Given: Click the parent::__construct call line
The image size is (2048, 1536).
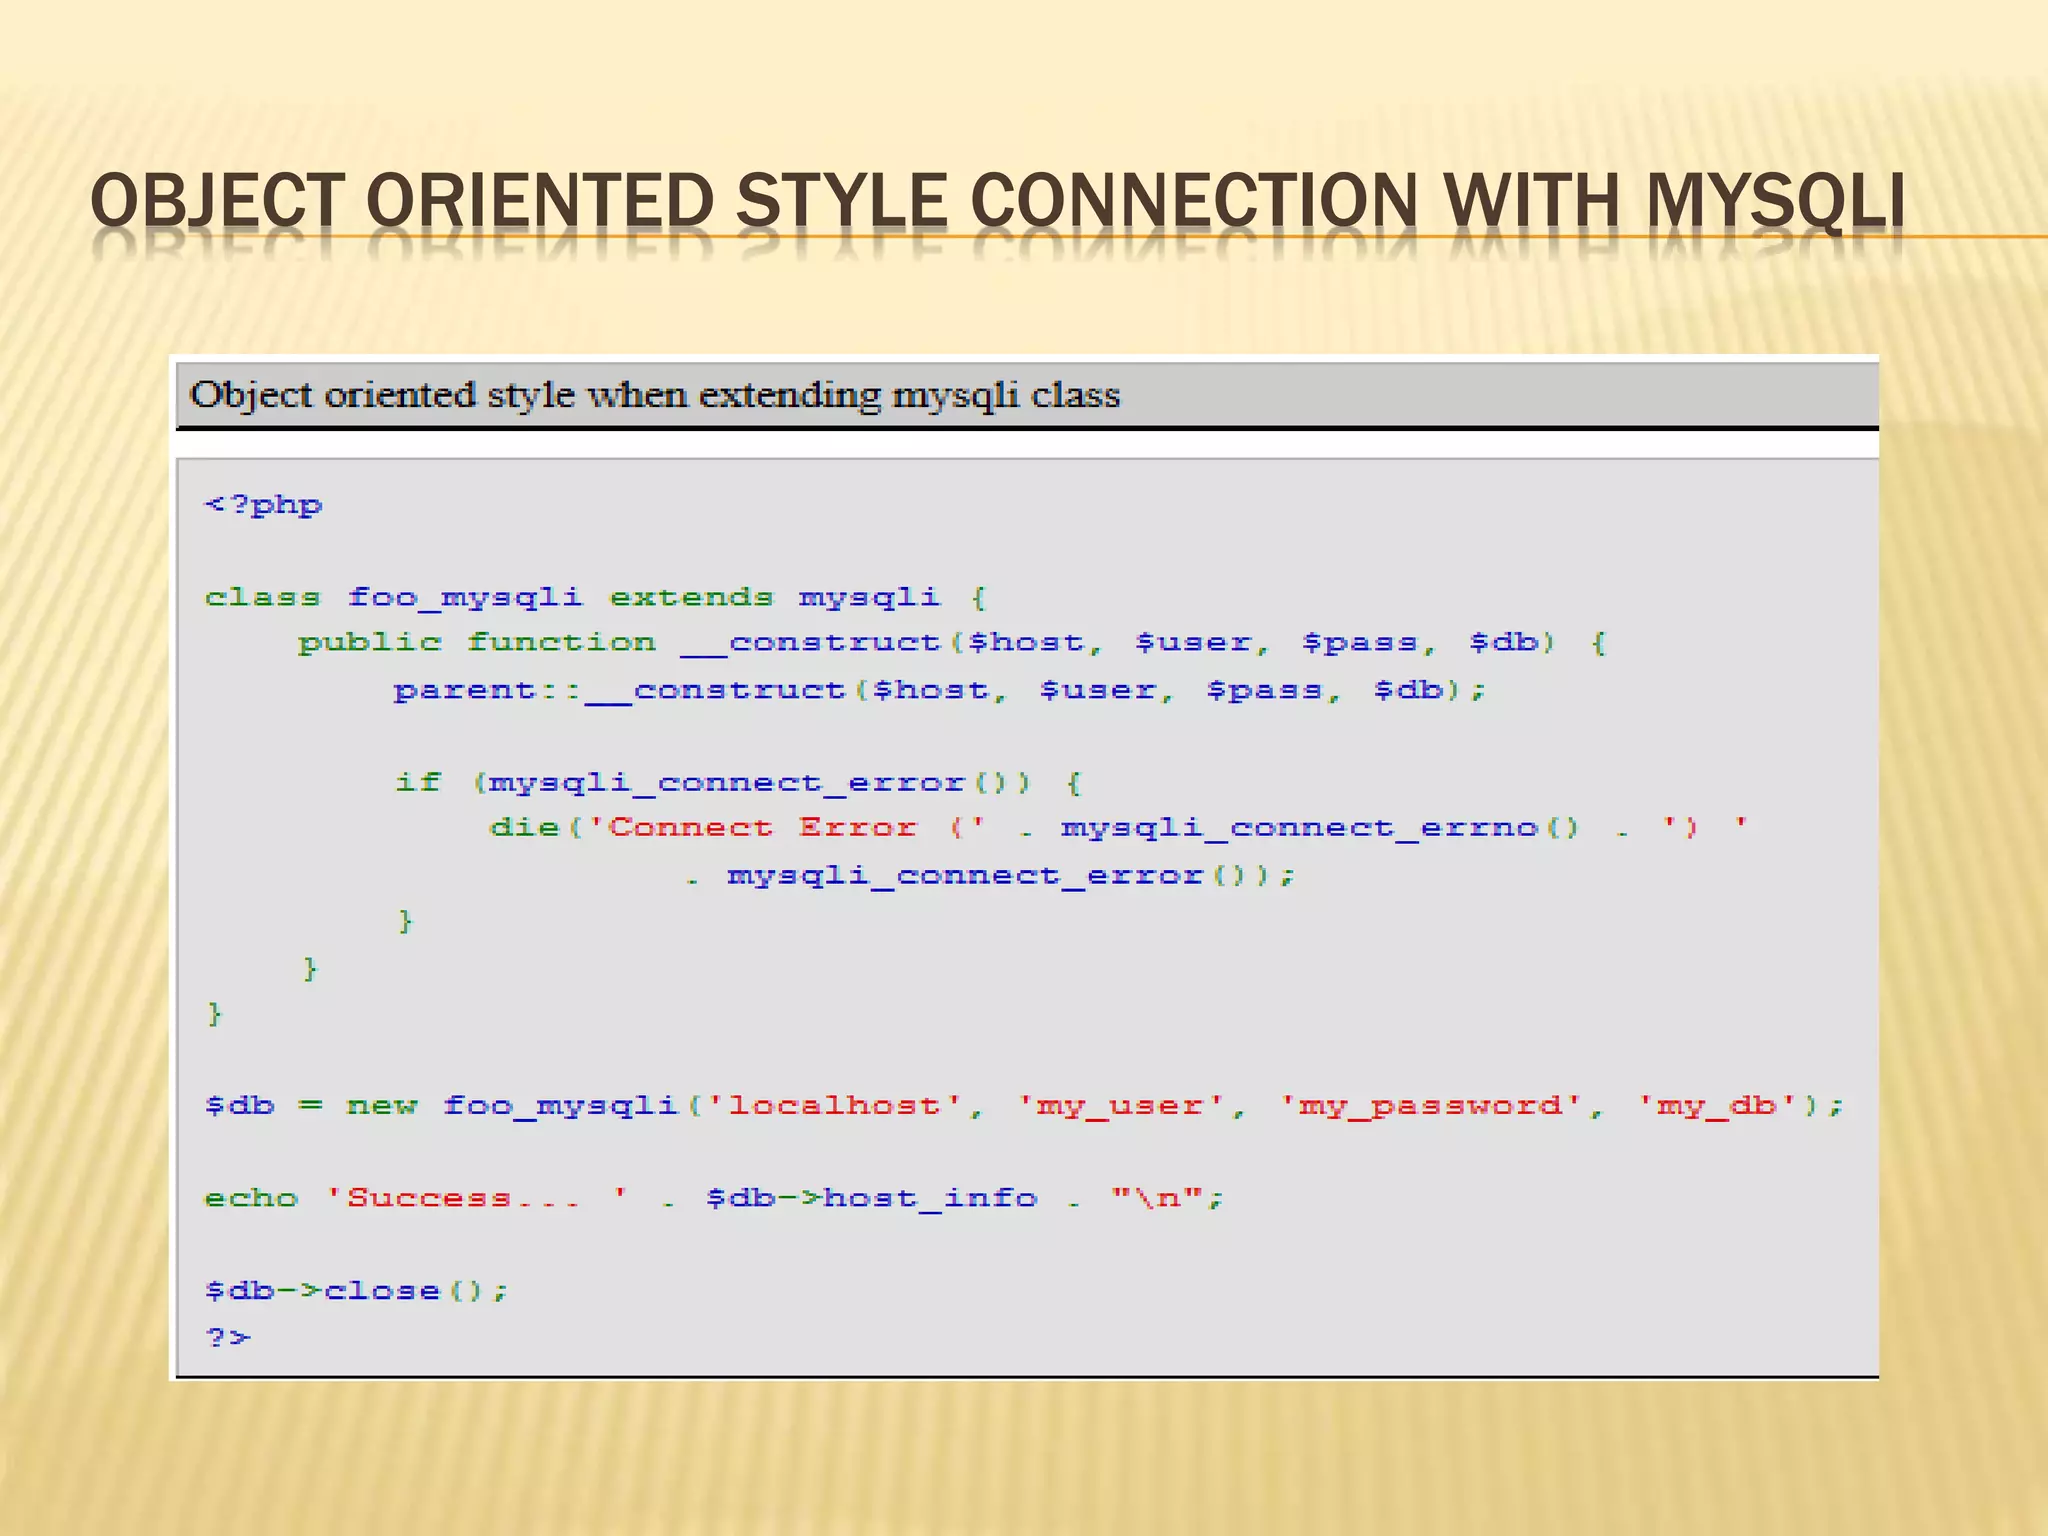Looking at the screenshot, I should pyautogui.click(x=938, y=690).
